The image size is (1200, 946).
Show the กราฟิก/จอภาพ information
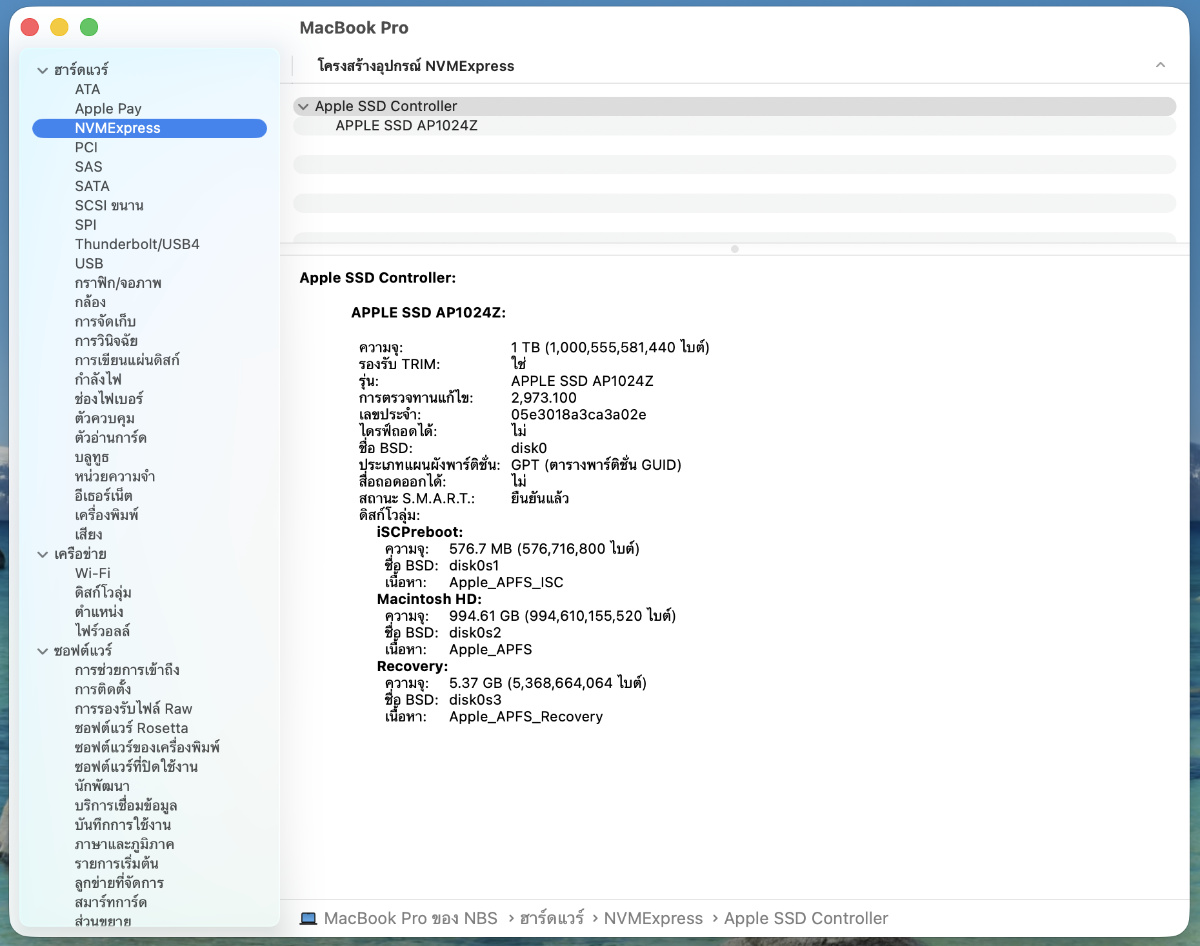tap(118, 283)
